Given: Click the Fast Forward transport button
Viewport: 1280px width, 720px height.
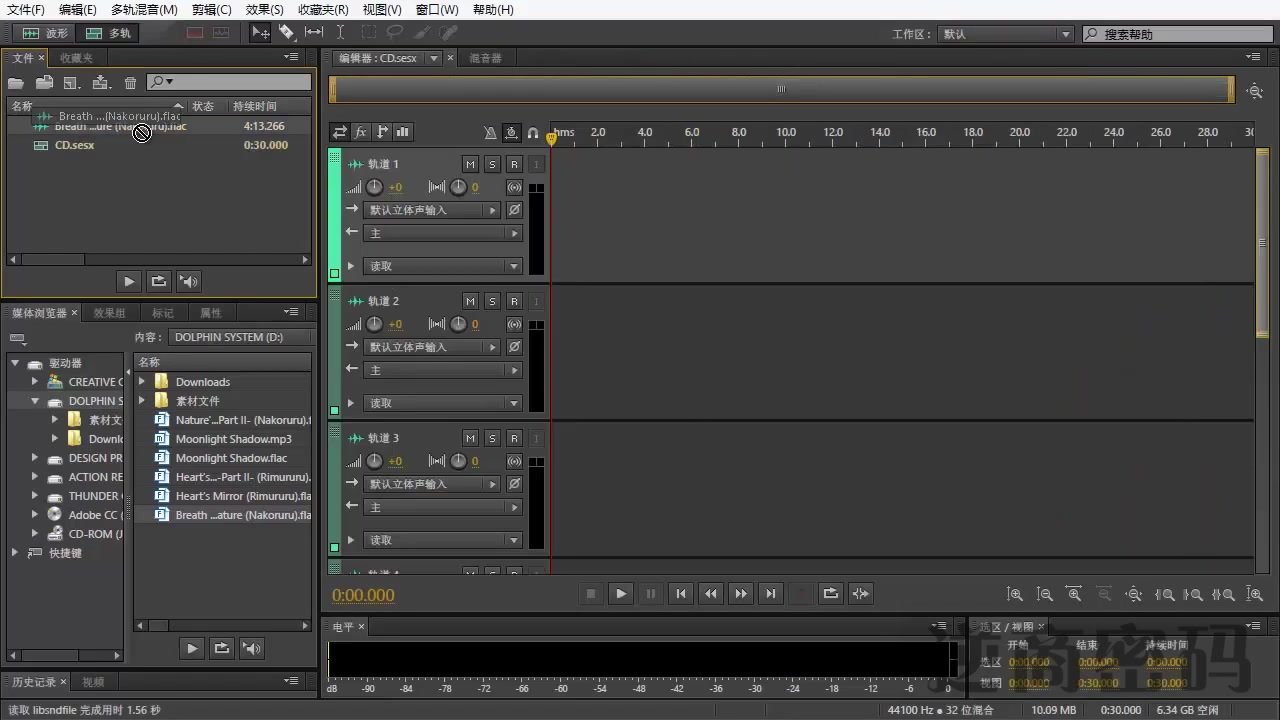Looking at the screenshot, I should (741, 594).
